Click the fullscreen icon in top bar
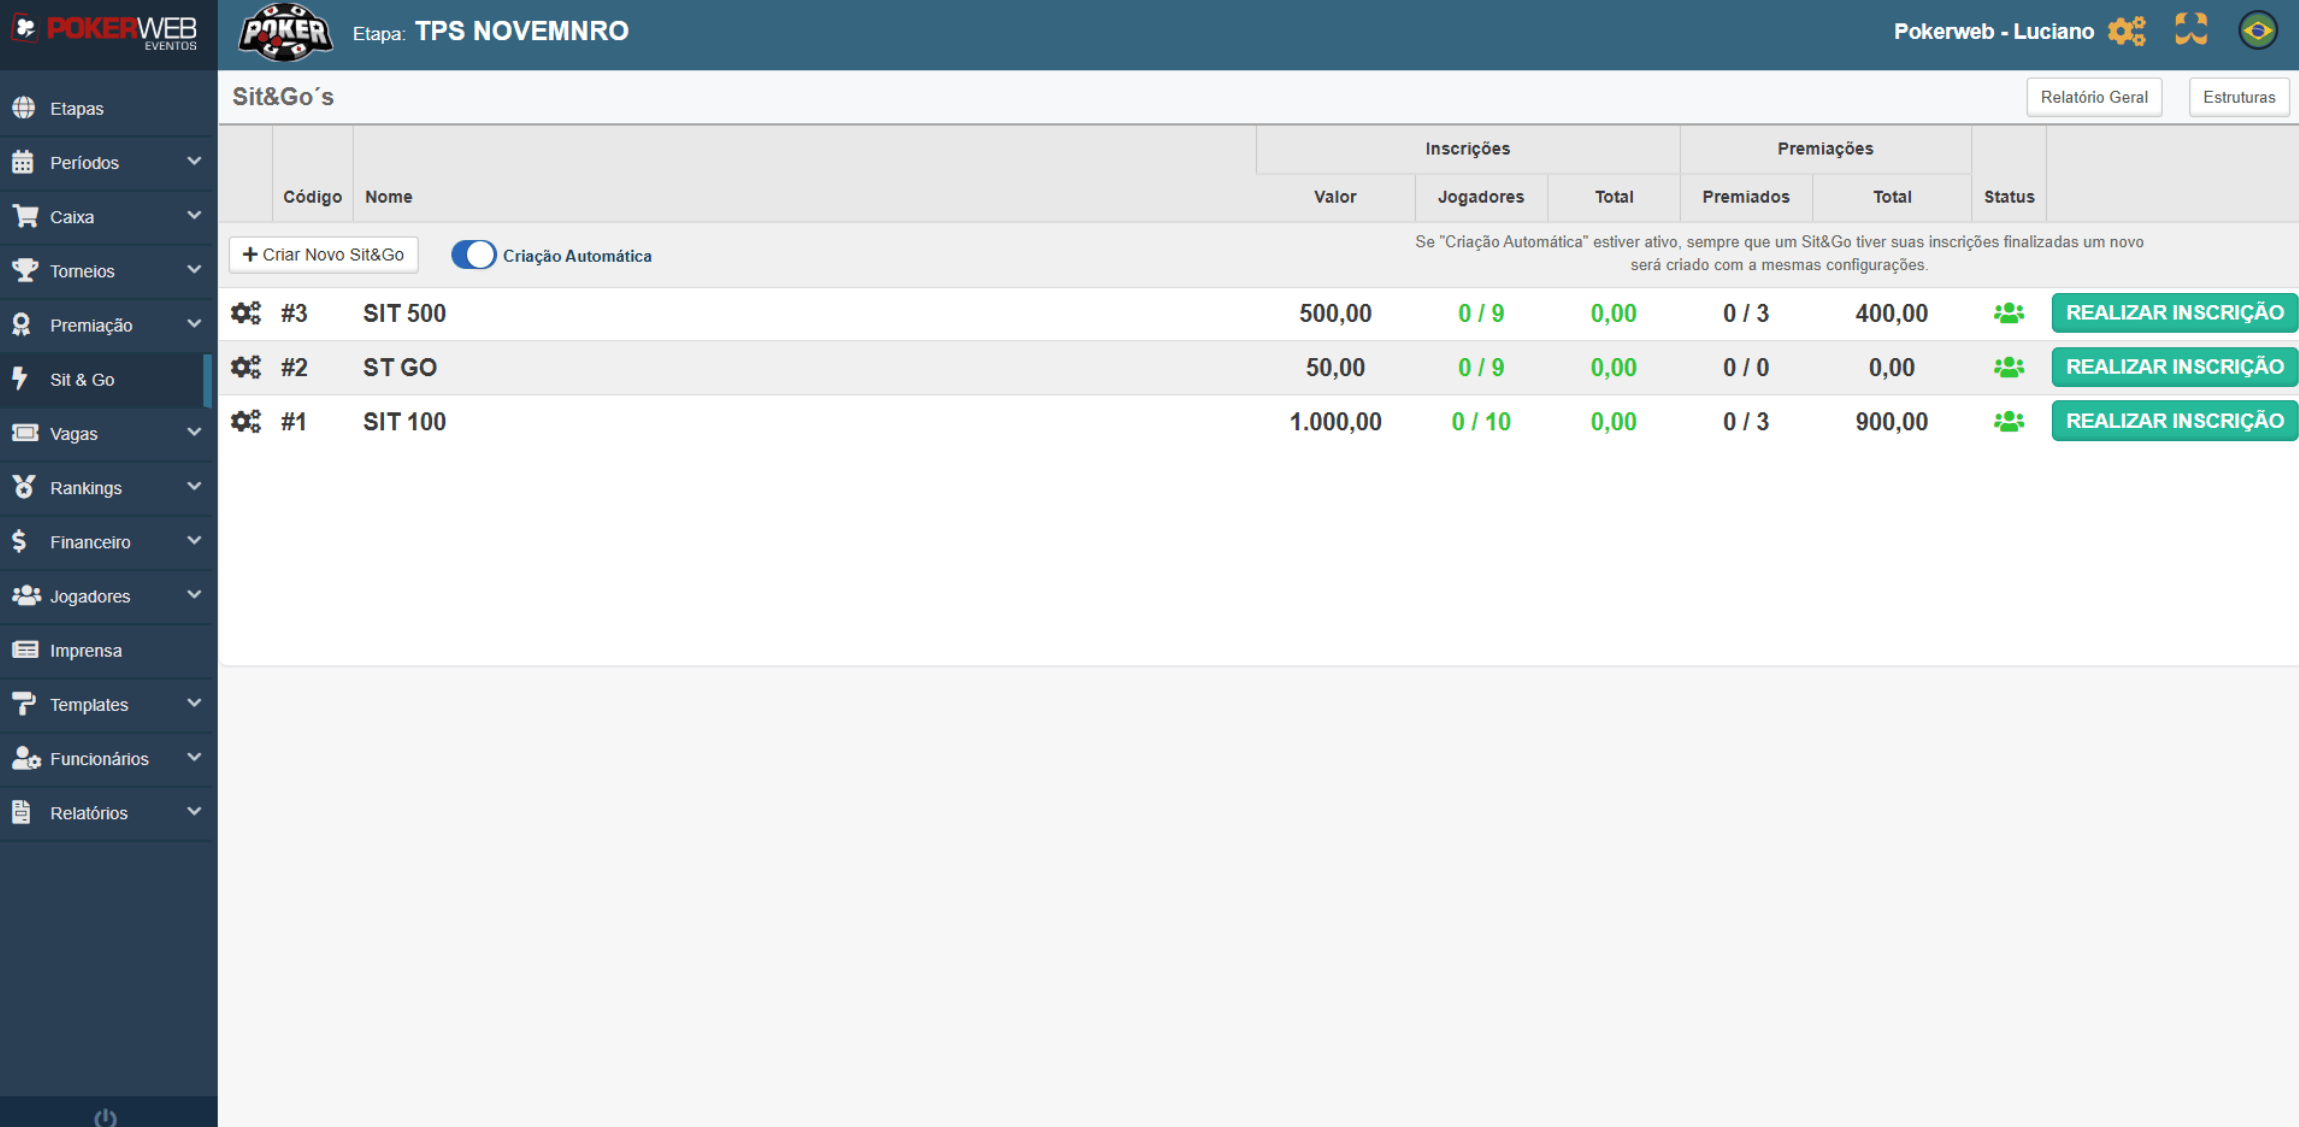 point(2191,30)
